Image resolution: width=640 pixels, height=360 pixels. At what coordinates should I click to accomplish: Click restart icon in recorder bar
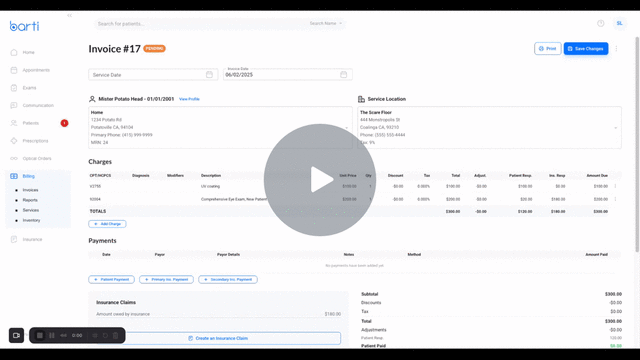pos(105,336)
